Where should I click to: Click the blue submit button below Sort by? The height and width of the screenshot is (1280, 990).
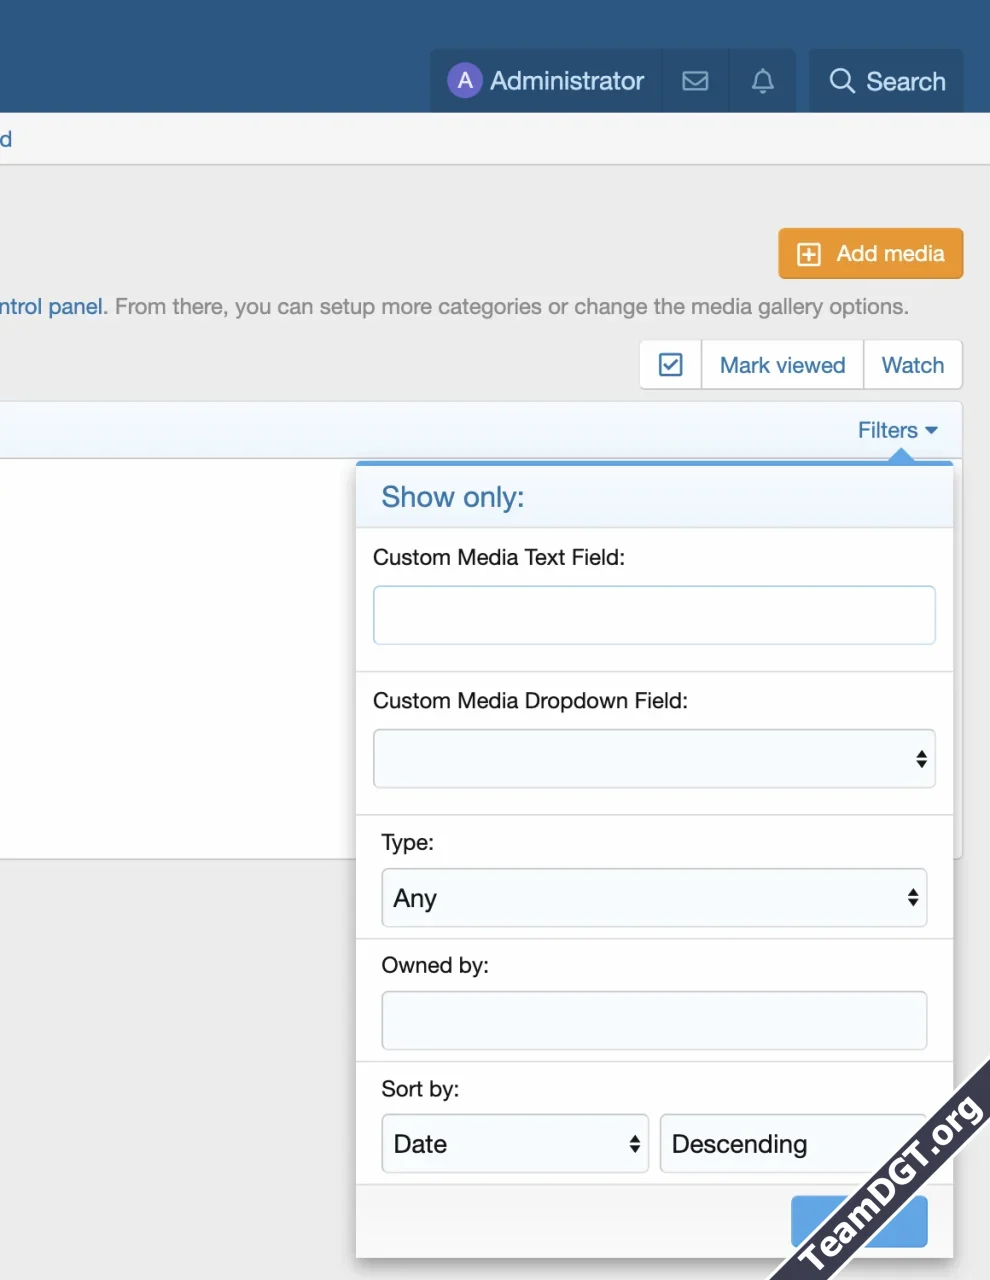(x=858, y=1221)
